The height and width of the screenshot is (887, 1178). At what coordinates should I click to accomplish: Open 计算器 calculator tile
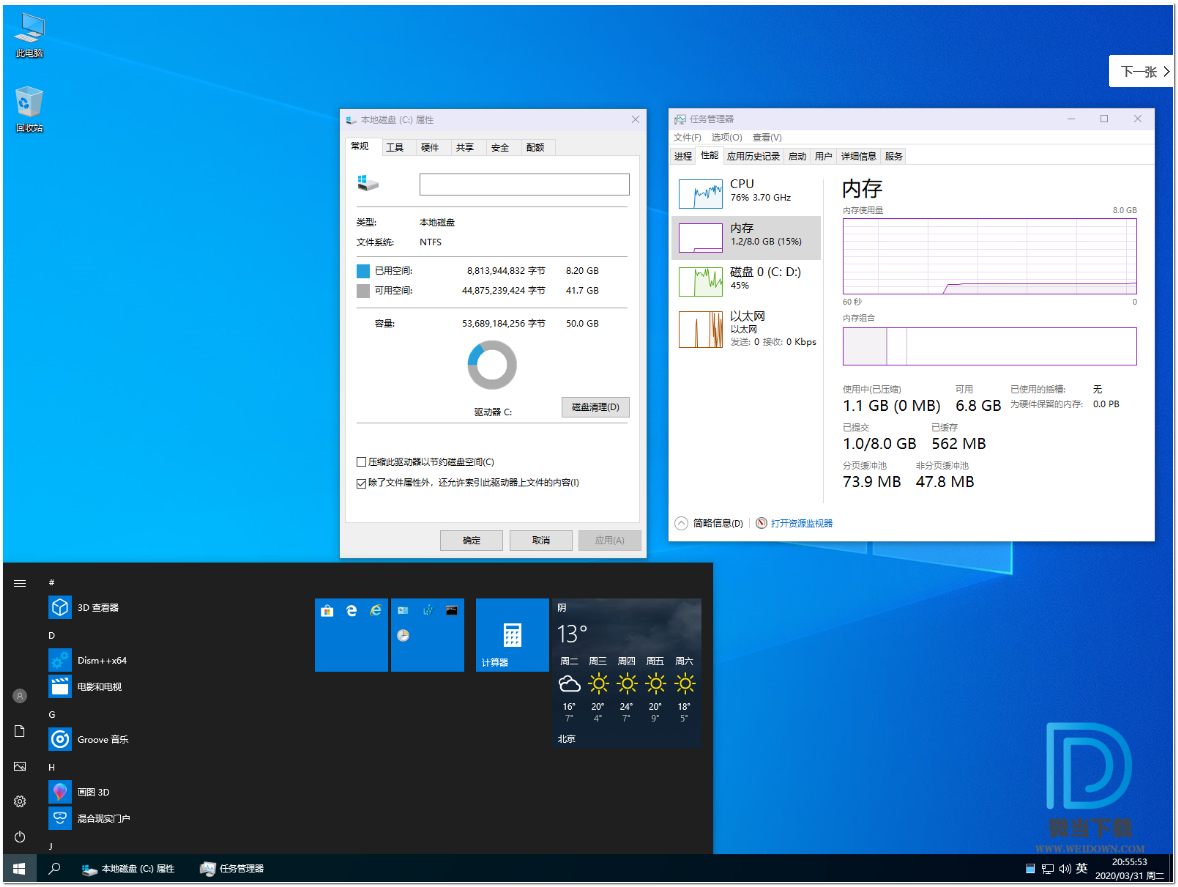click(x=512, y=635)
